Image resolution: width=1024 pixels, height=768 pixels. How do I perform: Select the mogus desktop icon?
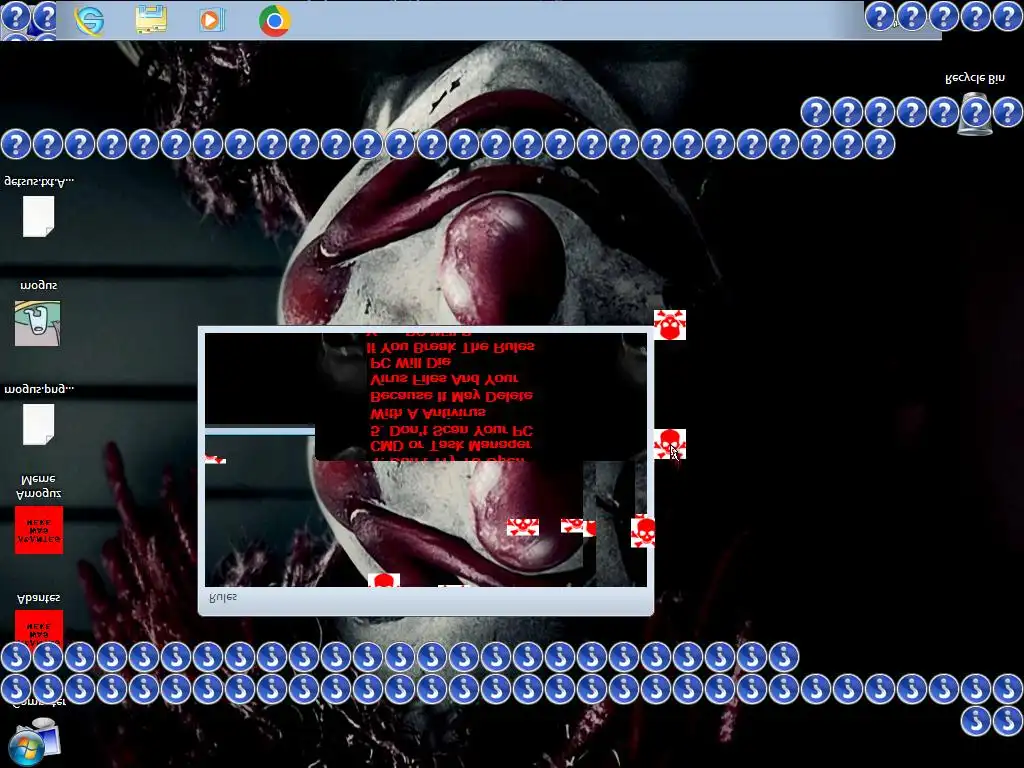pos(38,323)
